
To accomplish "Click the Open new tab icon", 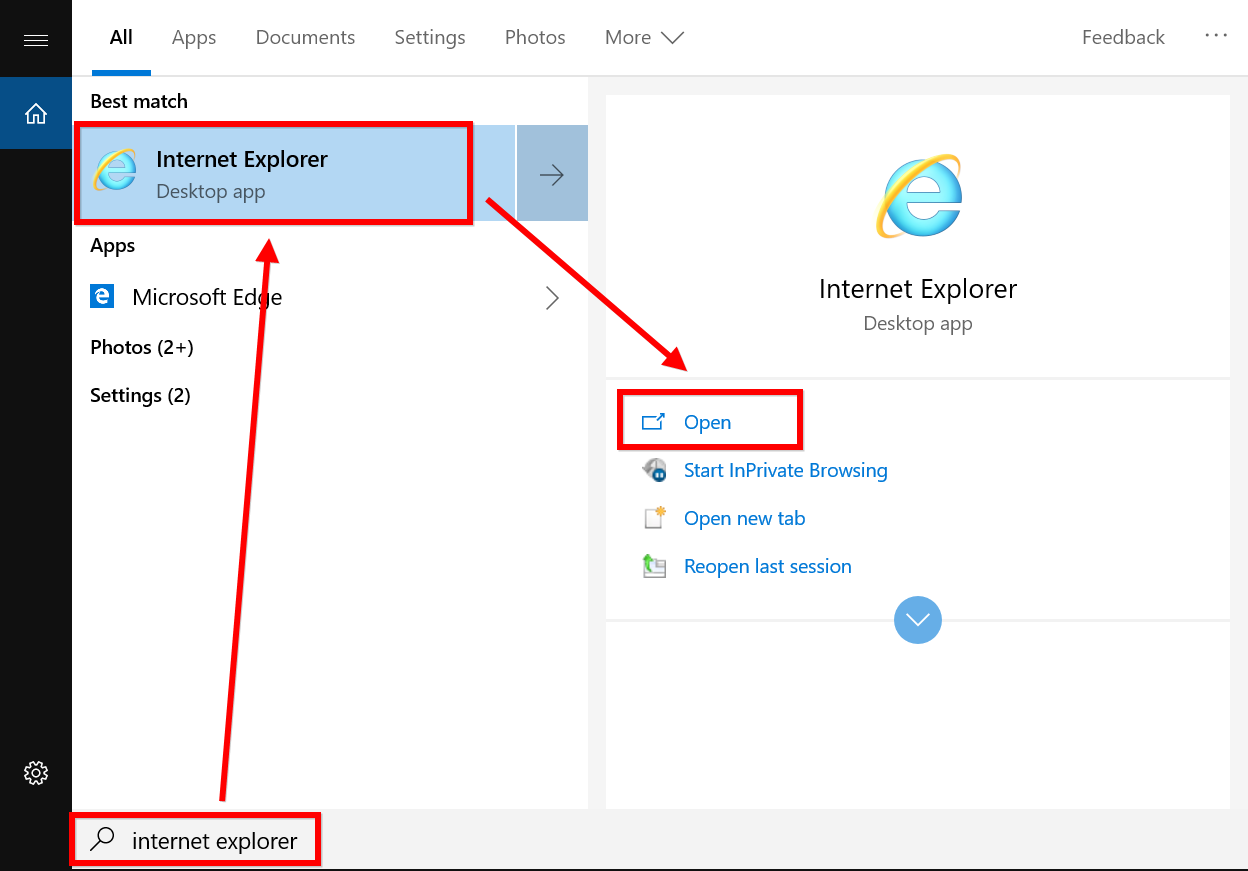I will pyautogui.click(x=655, y=518).
